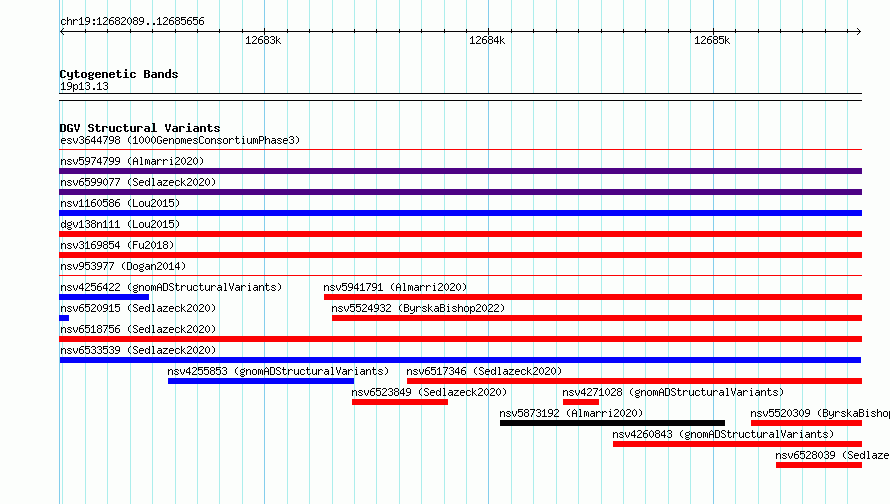Click the nsv4256422 gnomAD variant label
The image size is (890, 504).
click(x=171, y=287)
